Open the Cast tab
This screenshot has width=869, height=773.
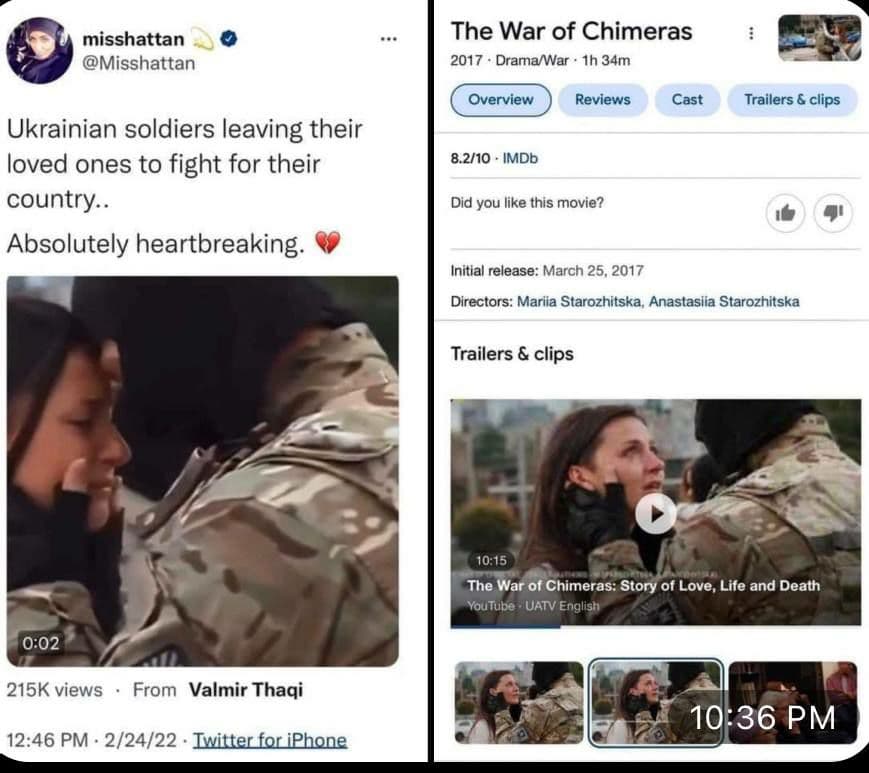tap(687, 100)
